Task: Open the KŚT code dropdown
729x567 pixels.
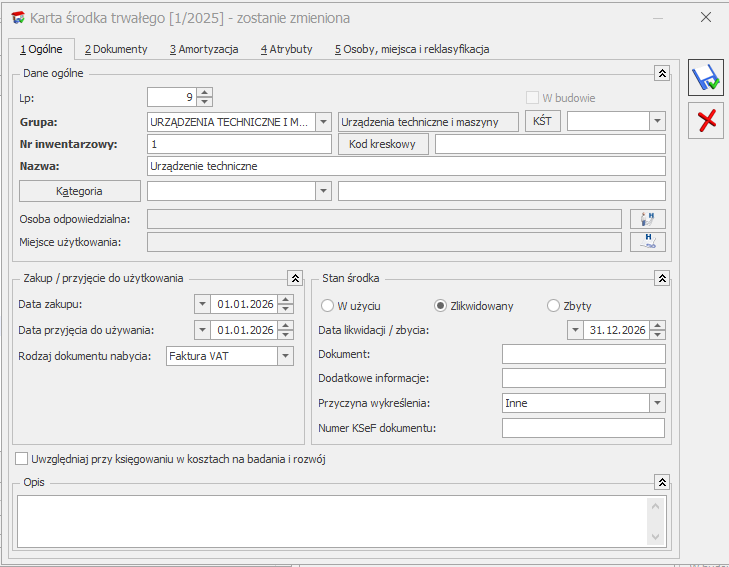Action: point(657,121)
